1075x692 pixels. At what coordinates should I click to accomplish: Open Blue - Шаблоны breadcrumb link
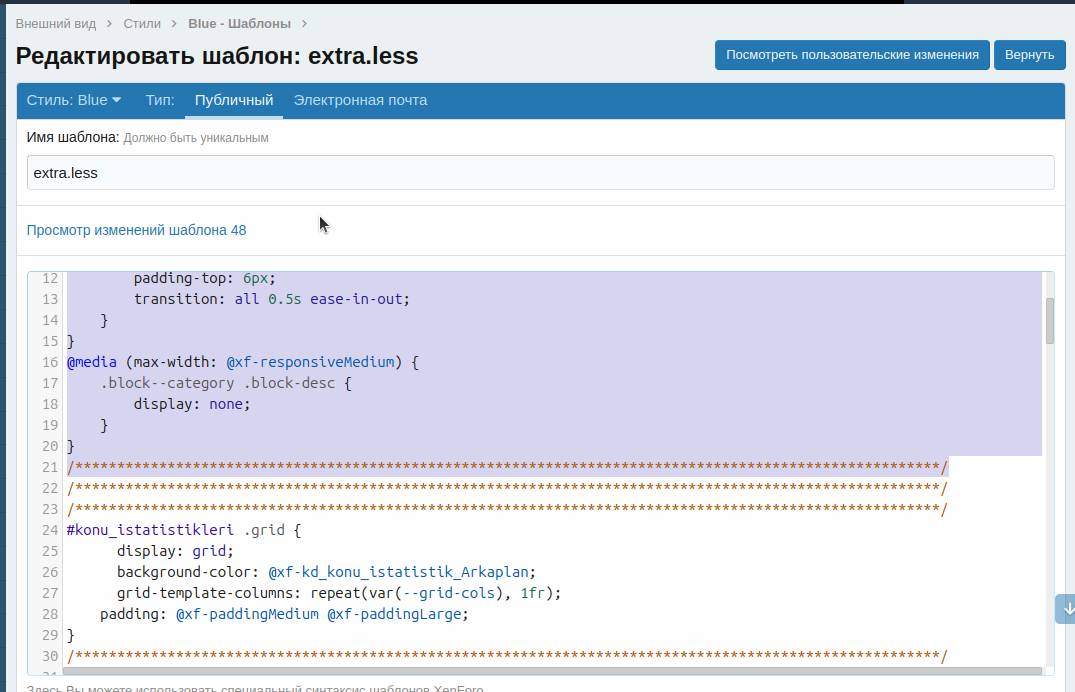(x=242, y=22)
